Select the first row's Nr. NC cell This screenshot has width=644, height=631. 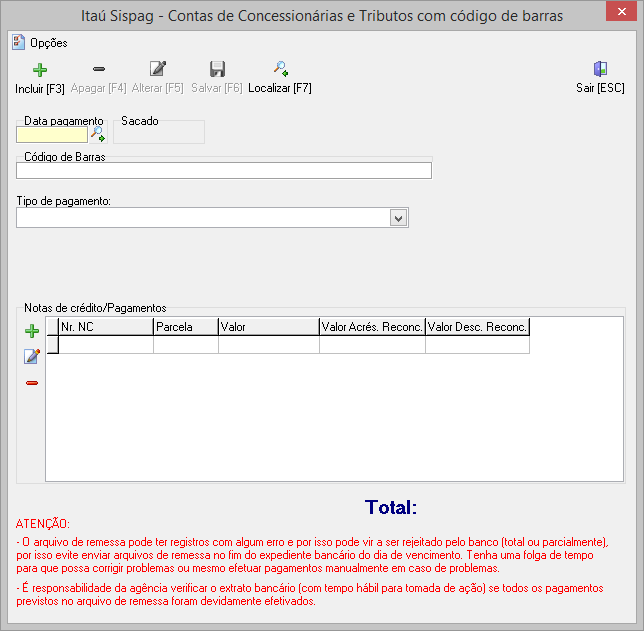(x=106, y=345)
